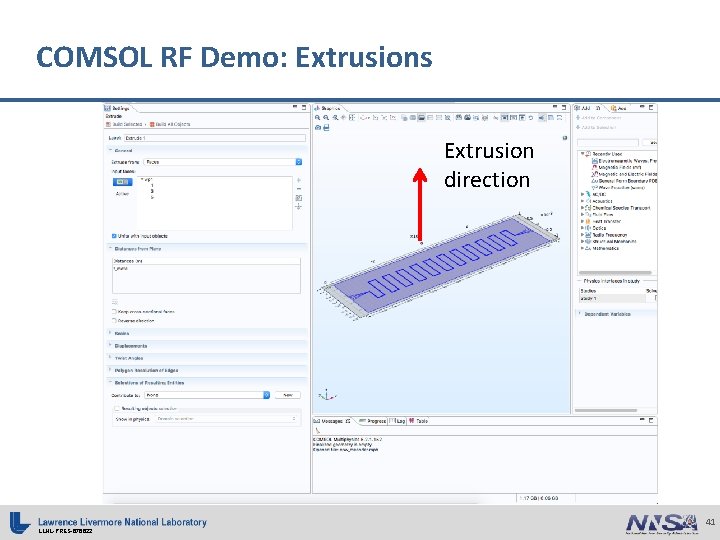Switch to the Messages tab

click(x=332, y=421)
